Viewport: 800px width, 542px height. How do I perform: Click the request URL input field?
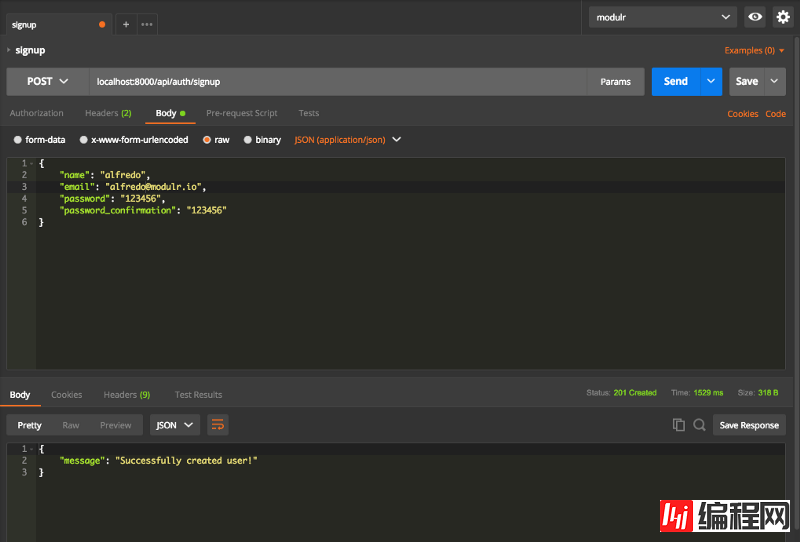pyautogui.click(x=338, y=82)
